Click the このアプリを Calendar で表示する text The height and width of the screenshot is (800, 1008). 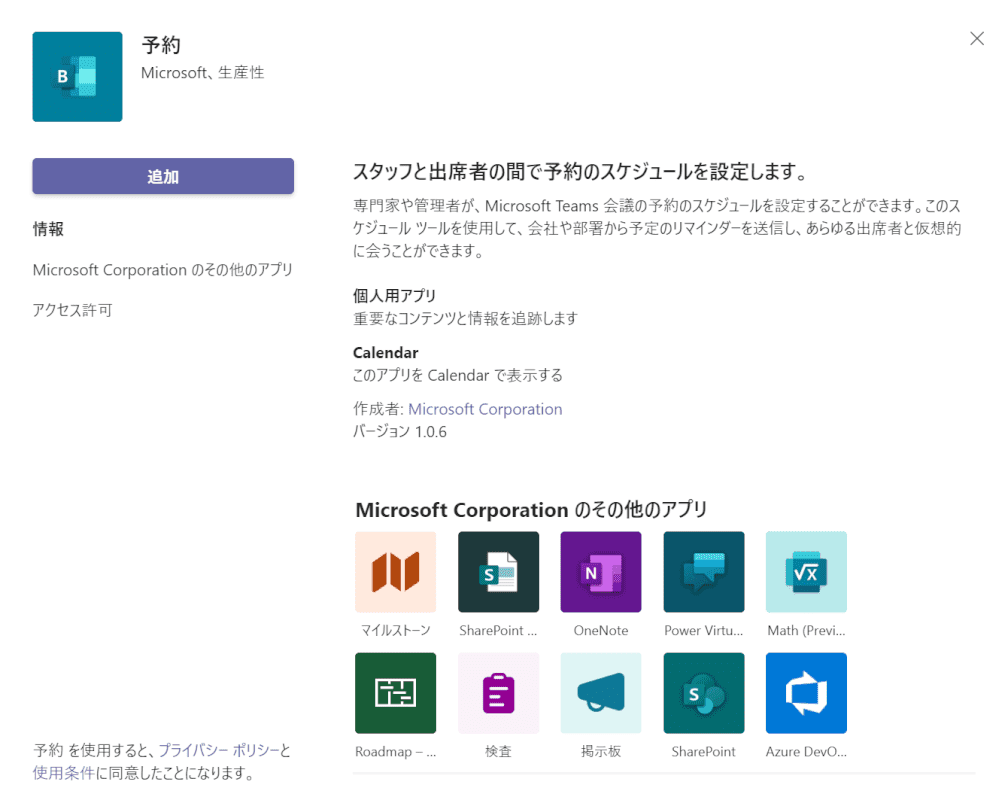(x=458, y=375)
